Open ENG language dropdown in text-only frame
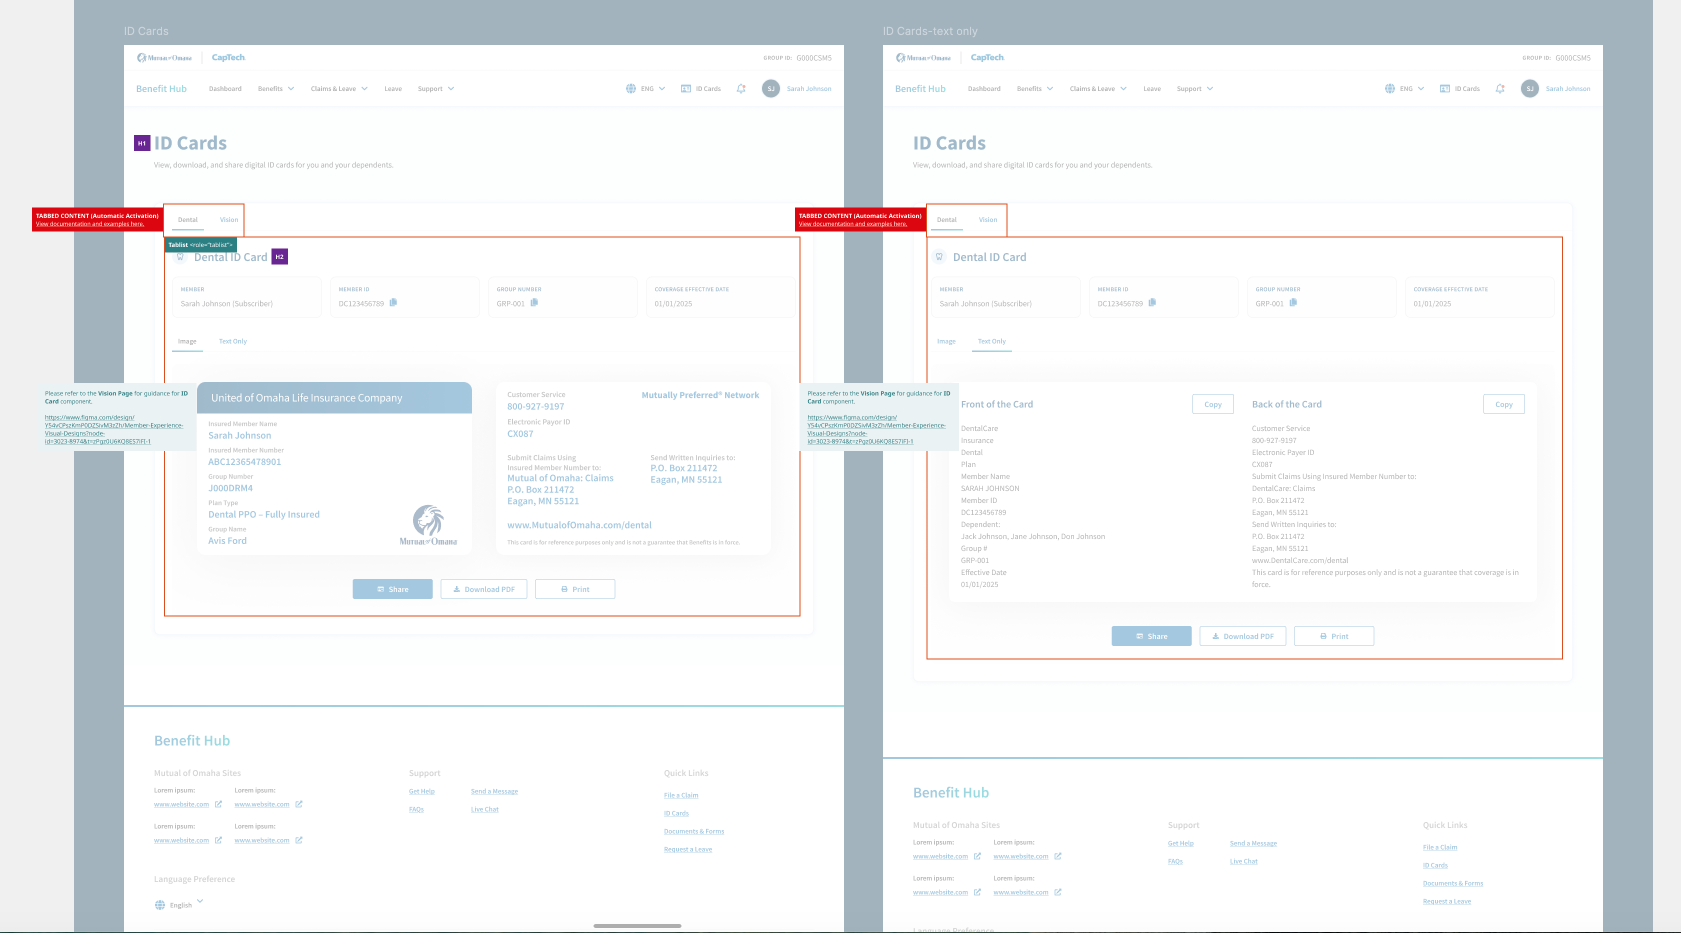 (1412, 89)
